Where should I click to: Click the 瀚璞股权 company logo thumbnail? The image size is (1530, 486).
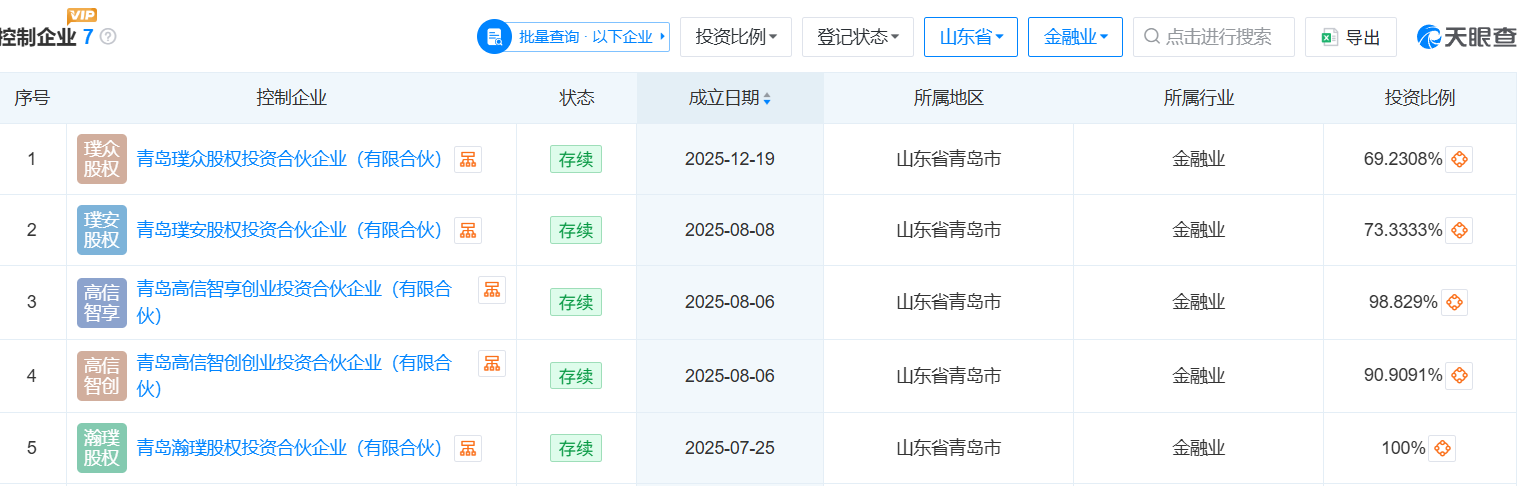[x=102, y=448]
